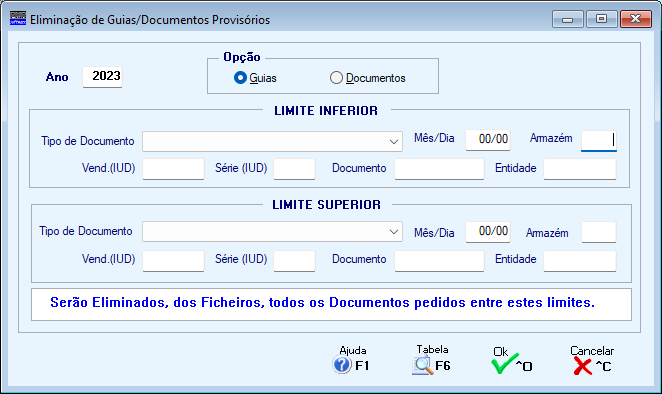Click the 'Opção' group label
Image resolution: width=662 pixels, height=394 pixels.
click(242, 57)
